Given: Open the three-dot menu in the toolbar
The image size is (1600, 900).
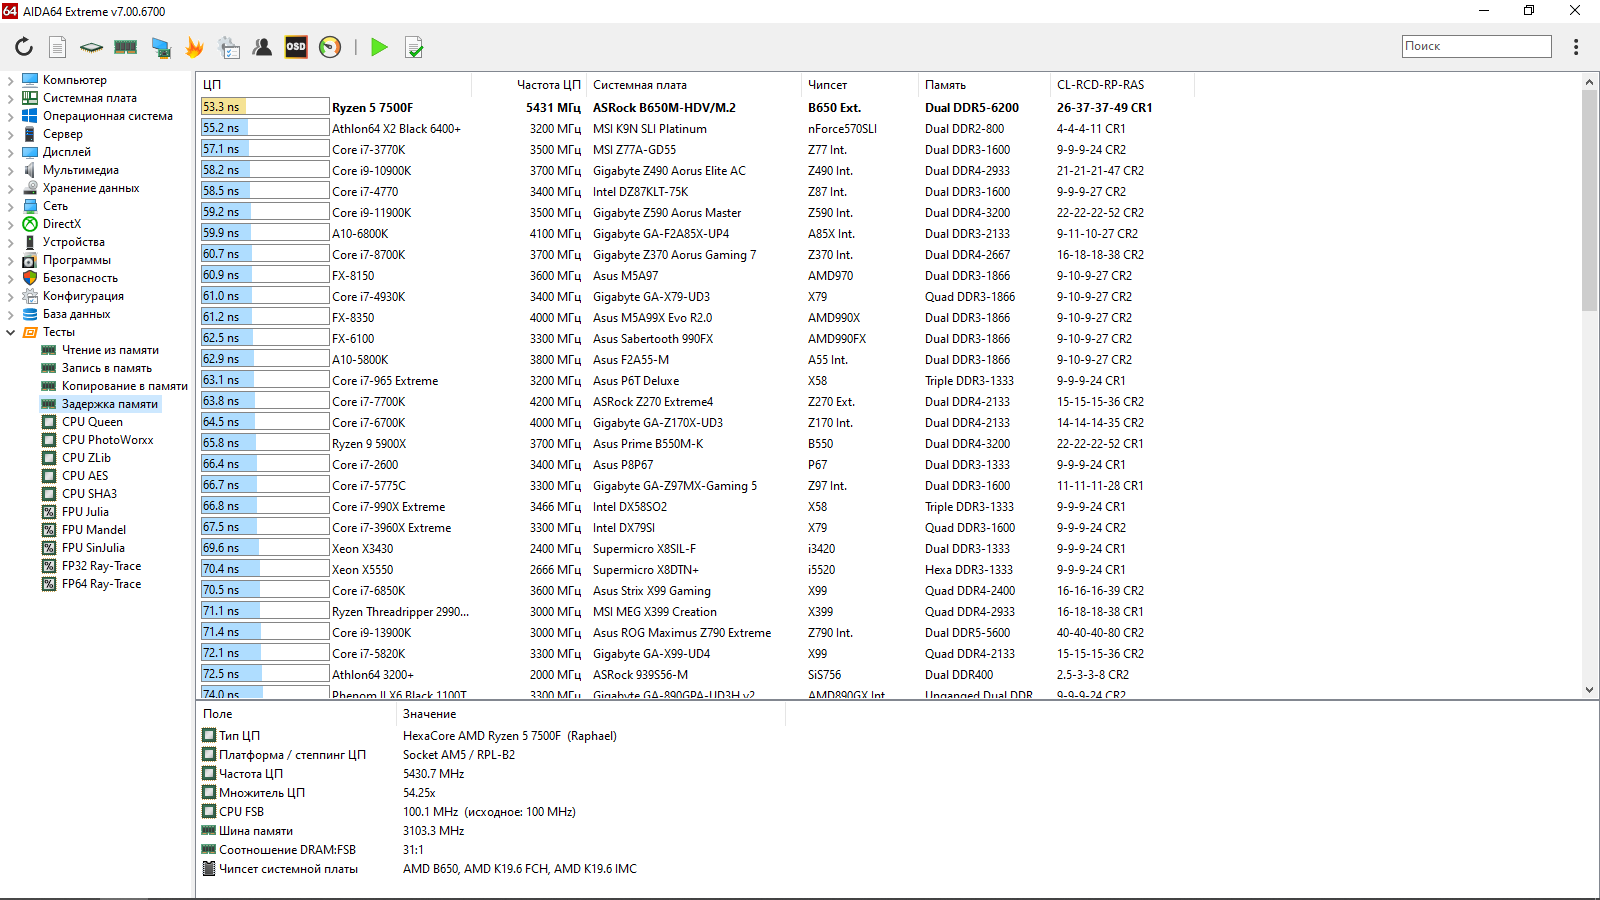Looking at the screenshot, I should pos(1576,47).
